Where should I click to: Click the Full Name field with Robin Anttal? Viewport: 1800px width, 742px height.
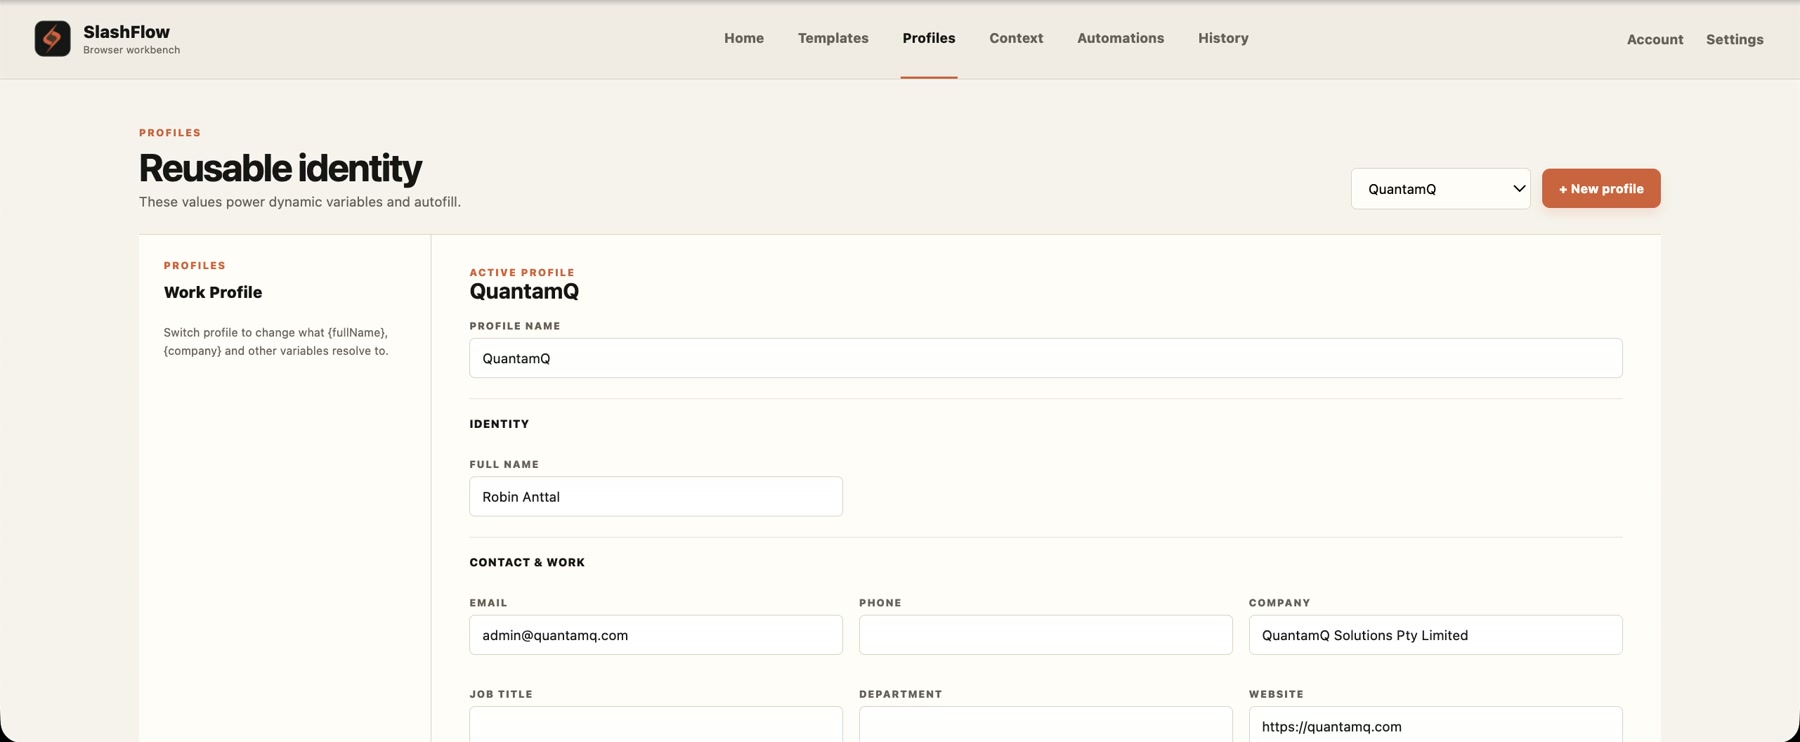pos(656,496)
